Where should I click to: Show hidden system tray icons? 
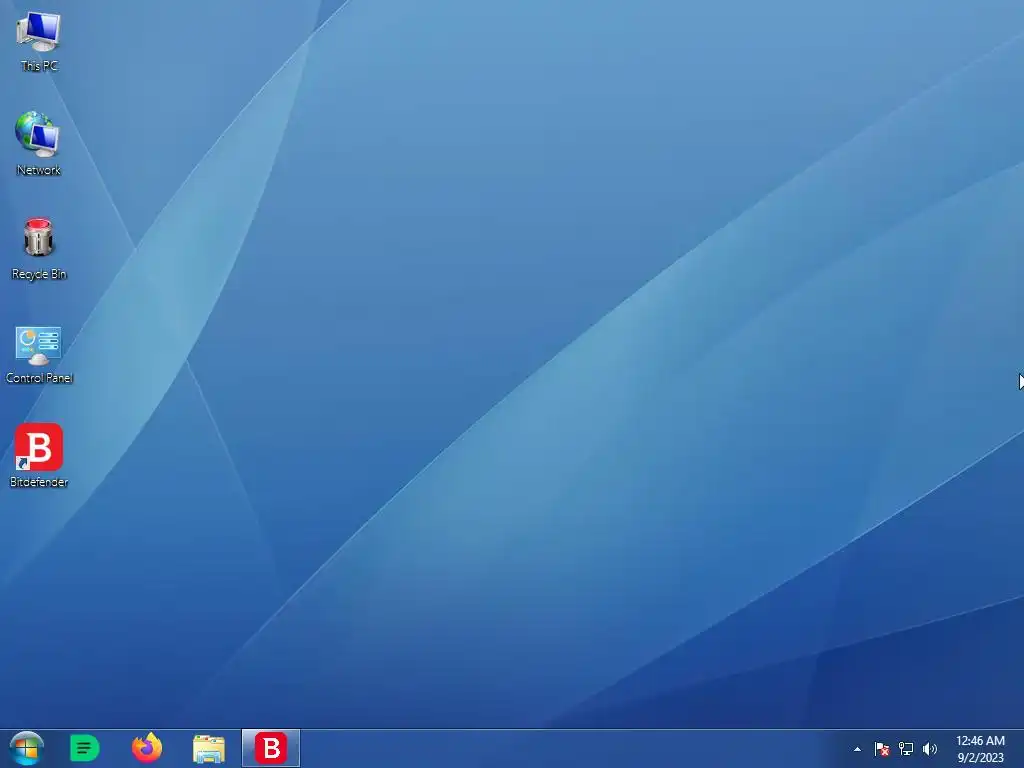[x=857, y=749]
